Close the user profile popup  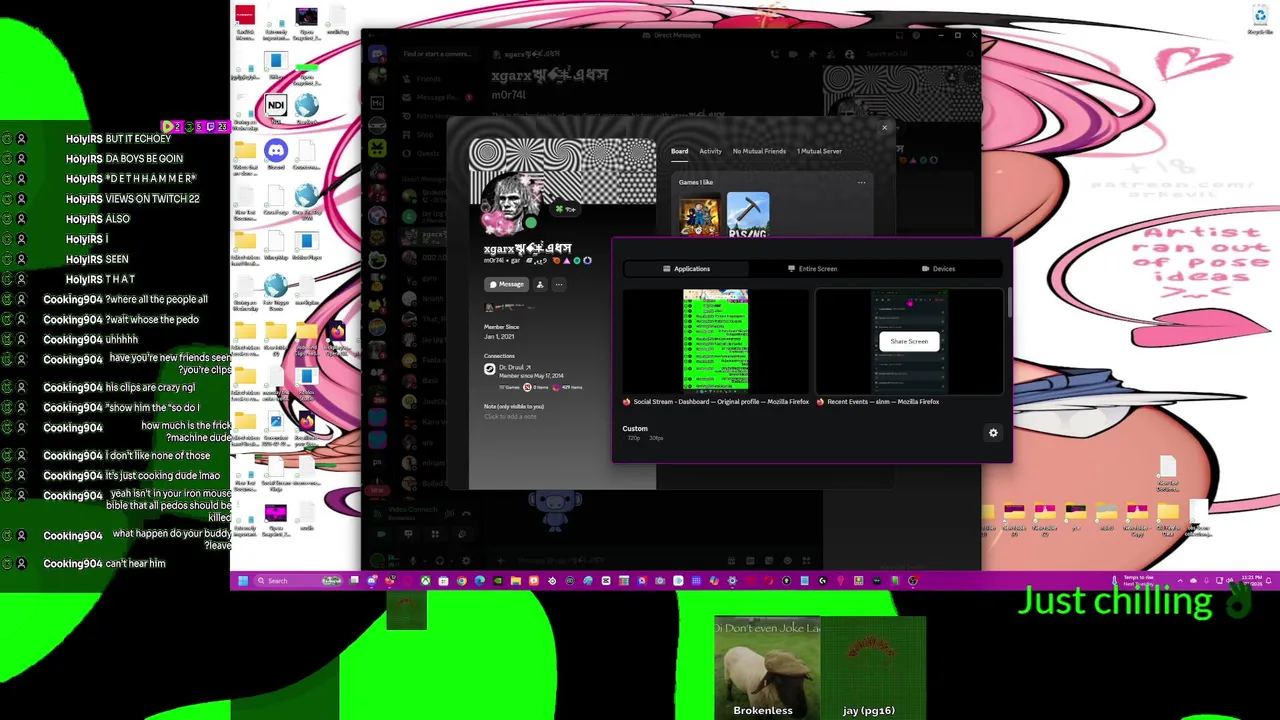tap(884, 127)
